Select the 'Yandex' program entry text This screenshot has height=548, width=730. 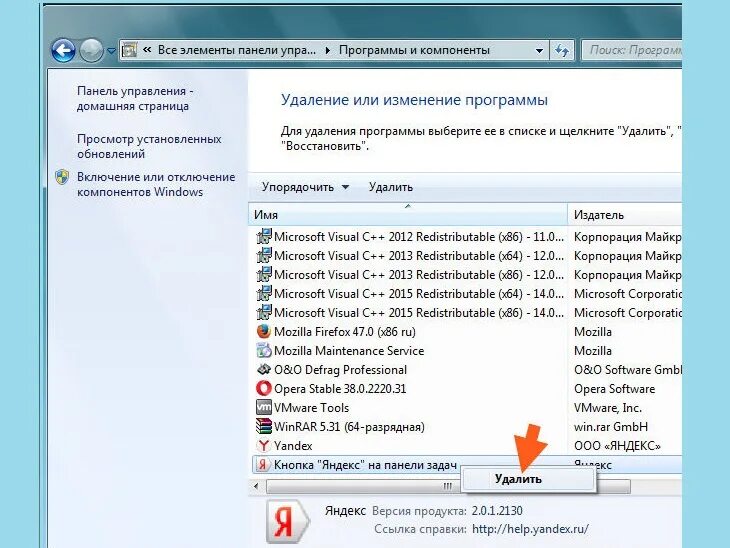coord(293,446)
